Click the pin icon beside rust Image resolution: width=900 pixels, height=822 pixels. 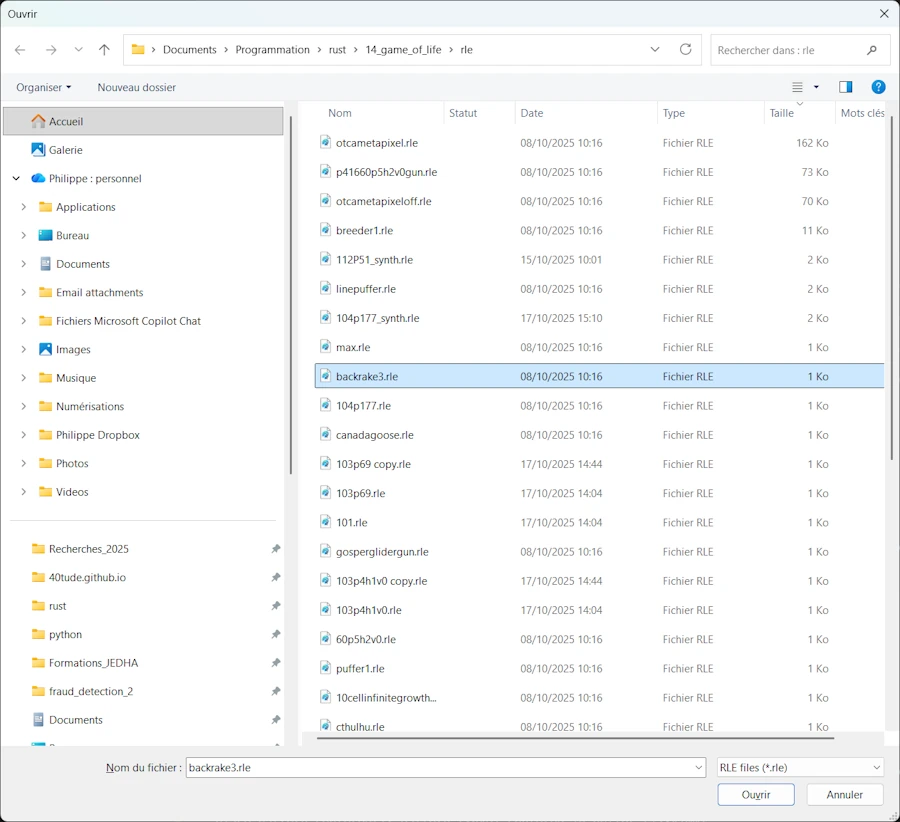pyautogui.click(x=275, y=606)
